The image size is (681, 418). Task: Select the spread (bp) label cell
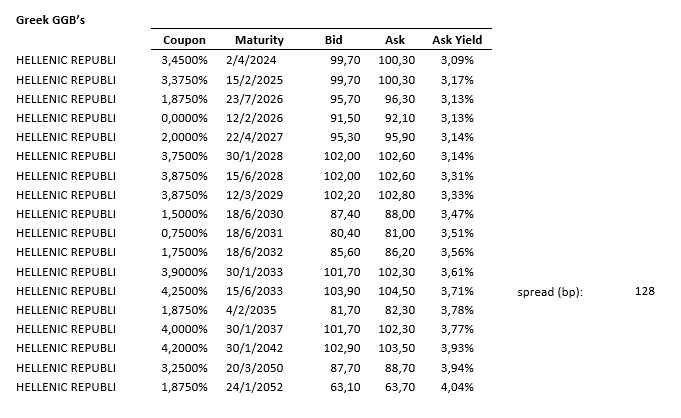coord(550,292)
